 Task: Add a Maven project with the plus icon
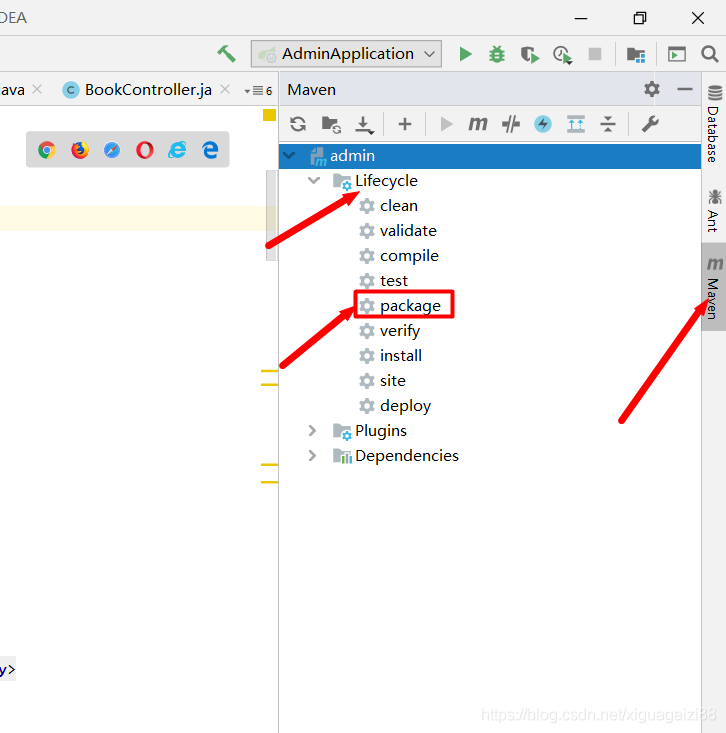pyautogui.click(x=405, y=124)
